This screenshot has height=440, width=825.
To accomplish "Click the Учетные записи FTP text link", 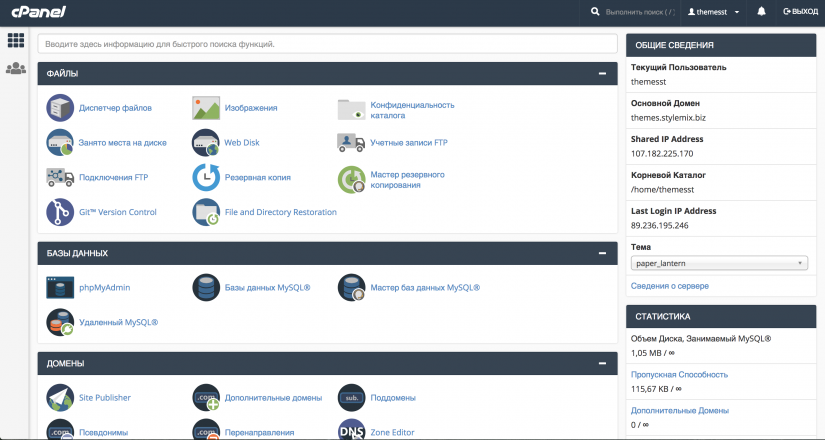I will click(409, 143).
